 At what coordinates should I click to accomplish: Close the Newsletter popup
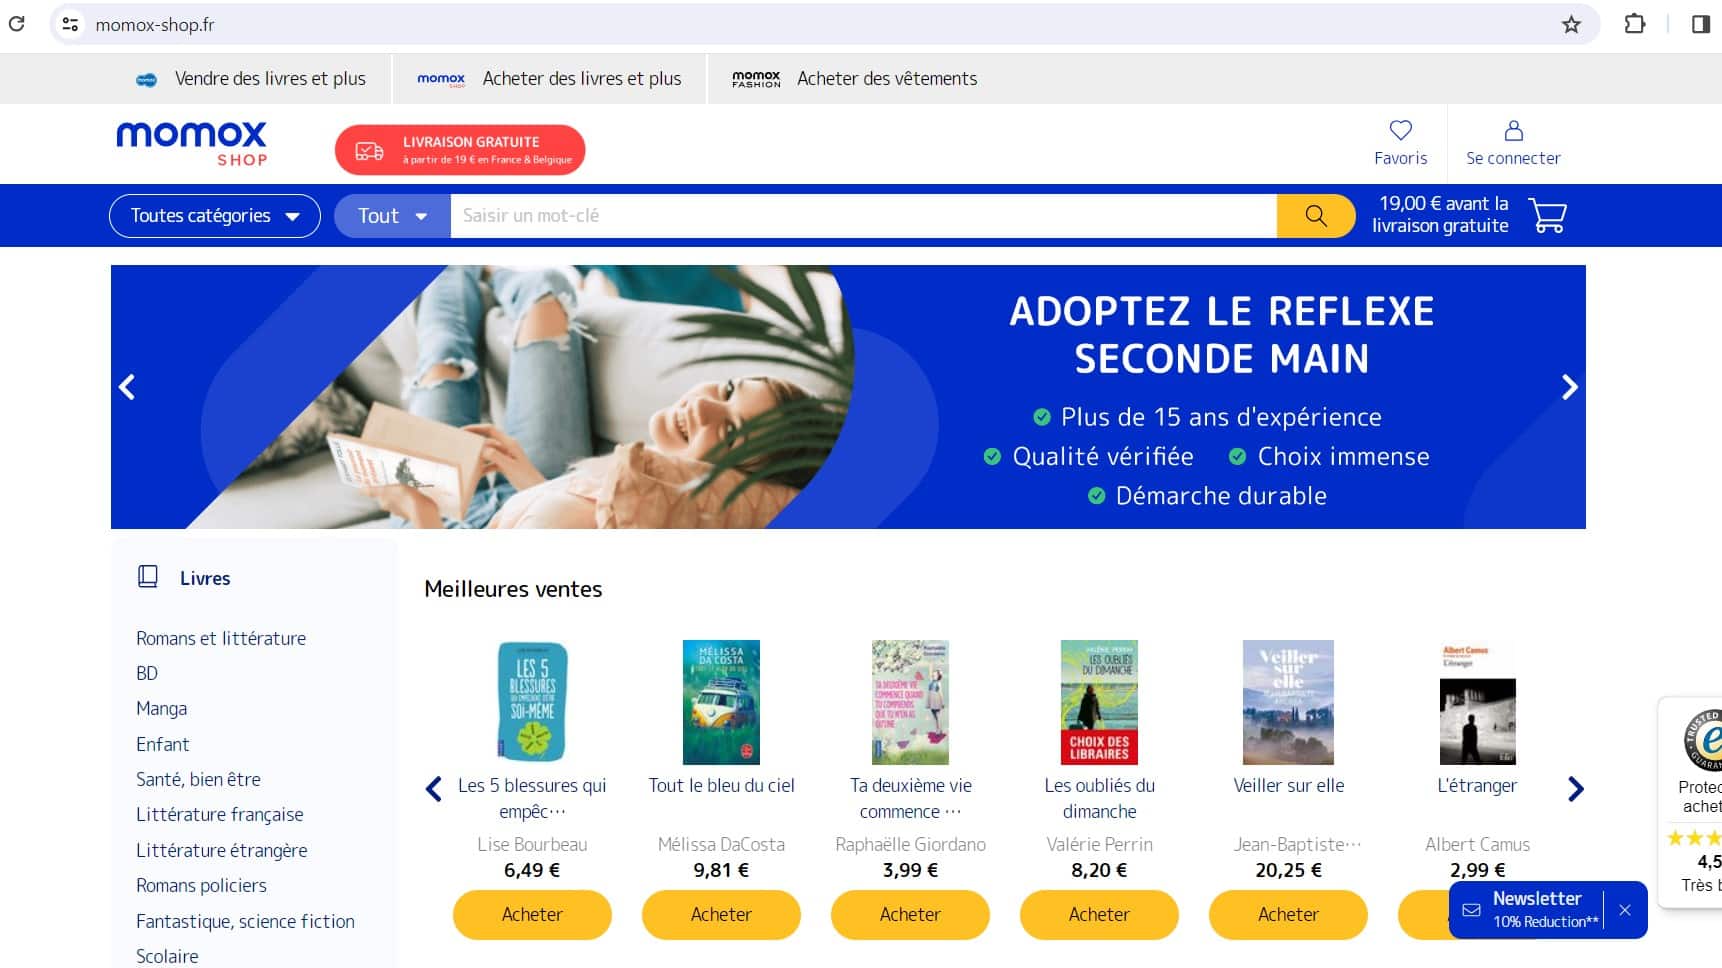1625,910
